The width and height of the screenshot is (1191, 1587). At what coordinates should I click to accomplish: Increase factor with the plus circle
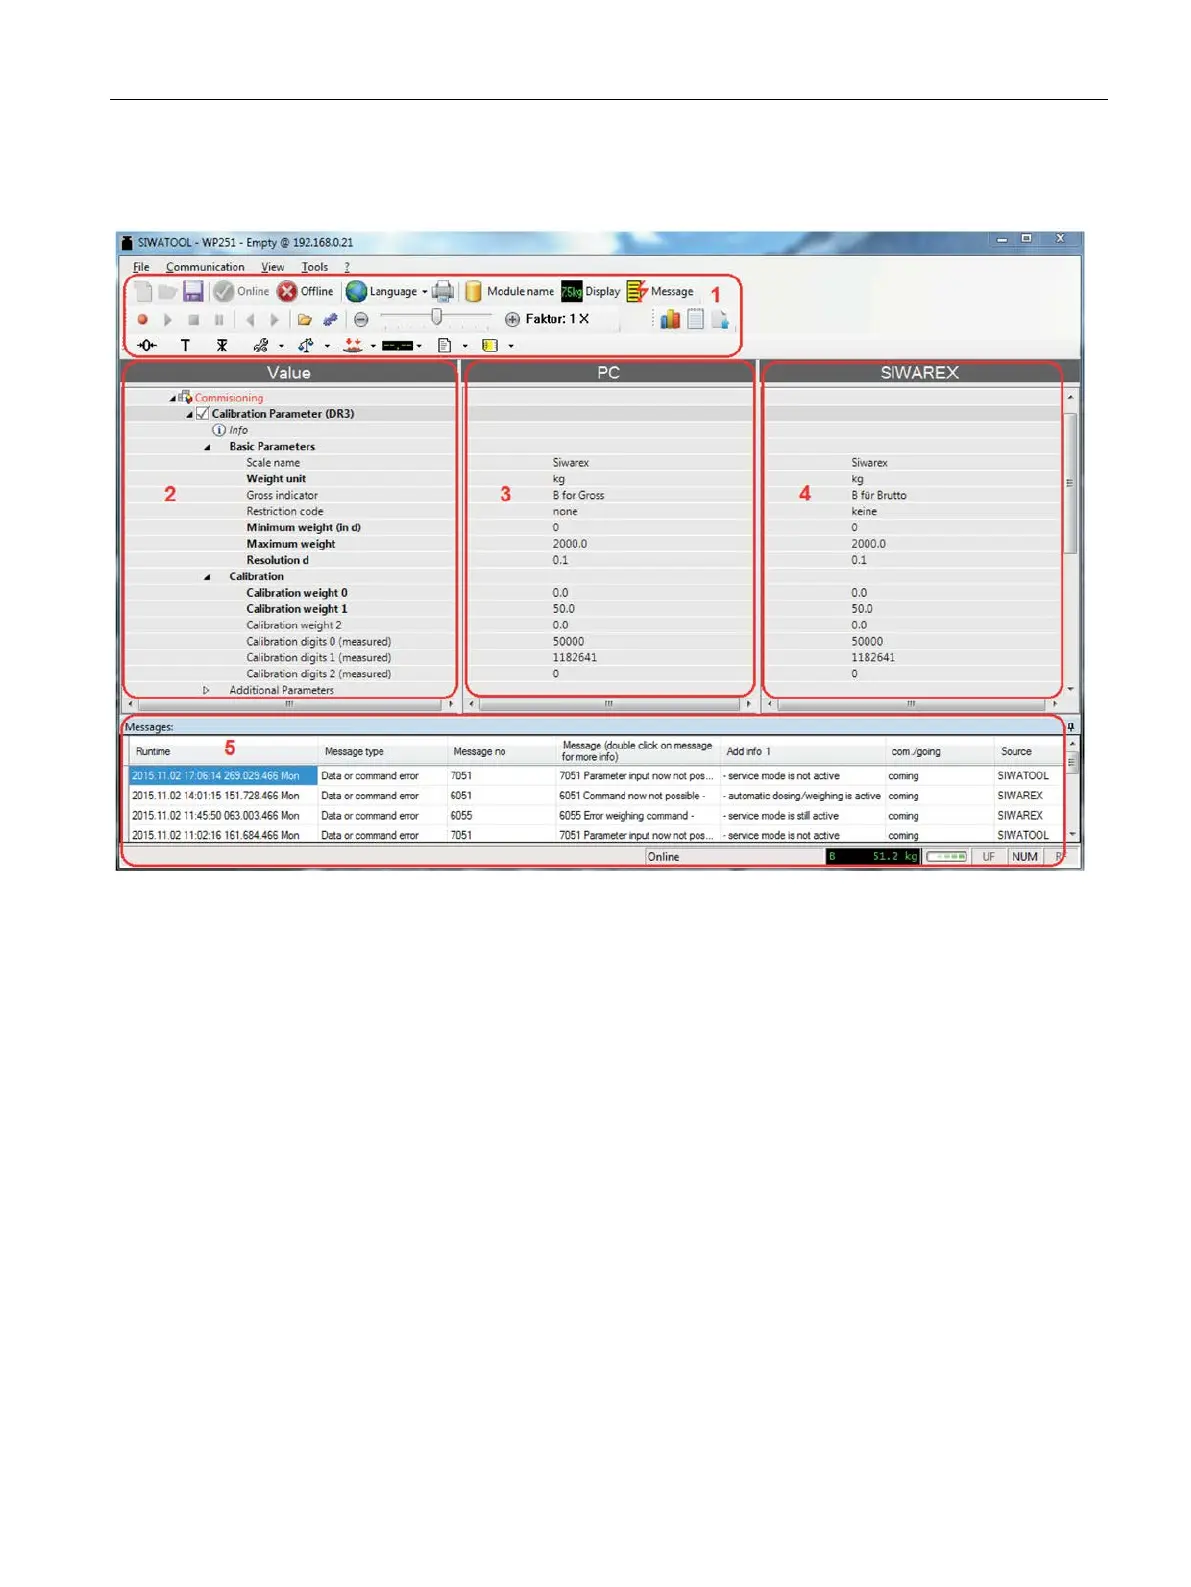pos(512,320)
